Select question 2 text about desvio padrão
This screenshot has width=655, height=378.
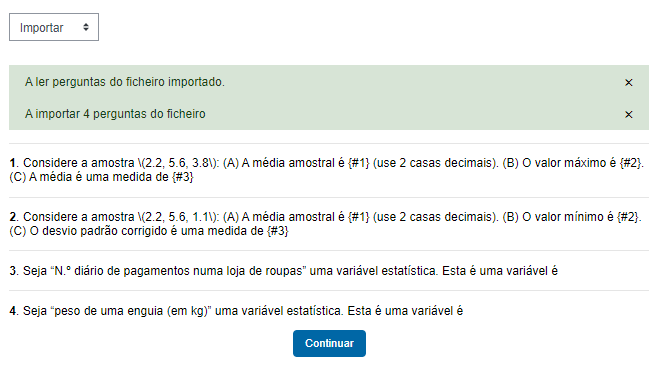point(325,224)
